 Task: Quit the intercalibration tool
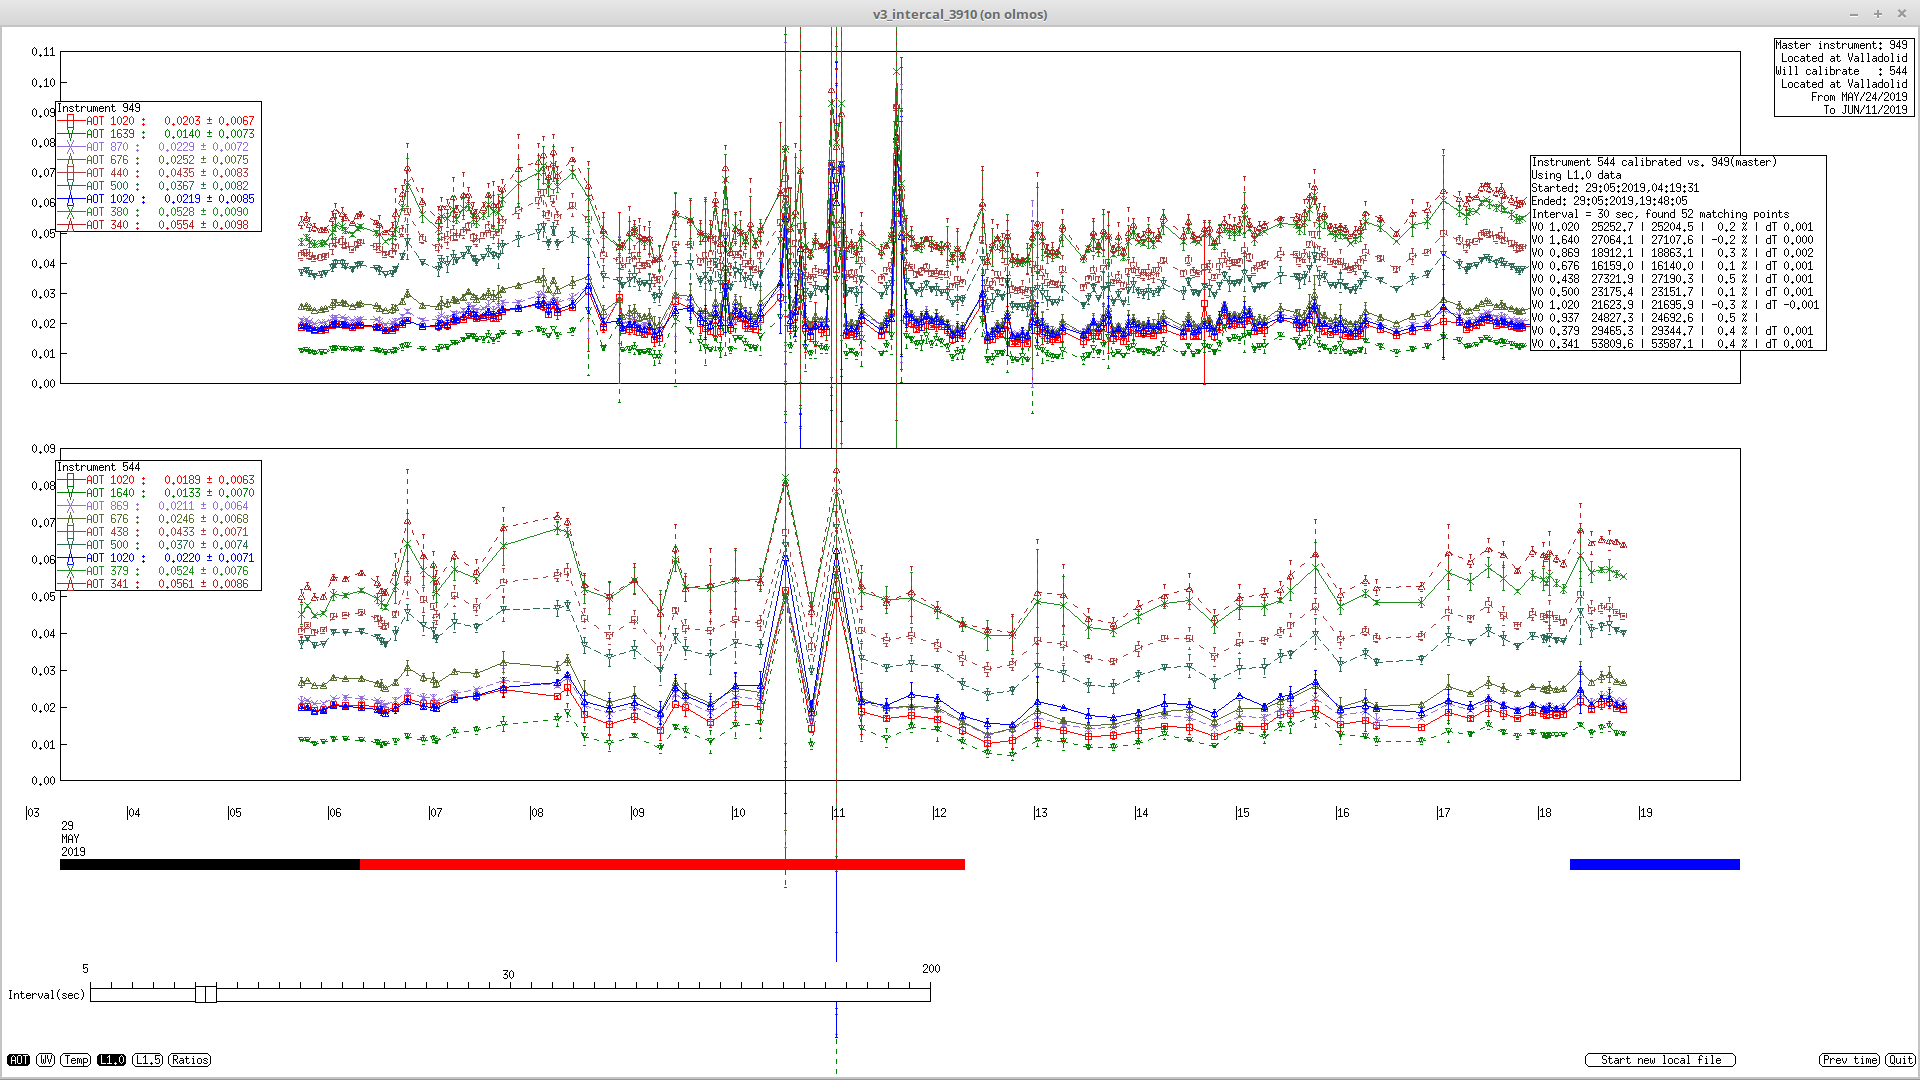coord(1900,1060)
